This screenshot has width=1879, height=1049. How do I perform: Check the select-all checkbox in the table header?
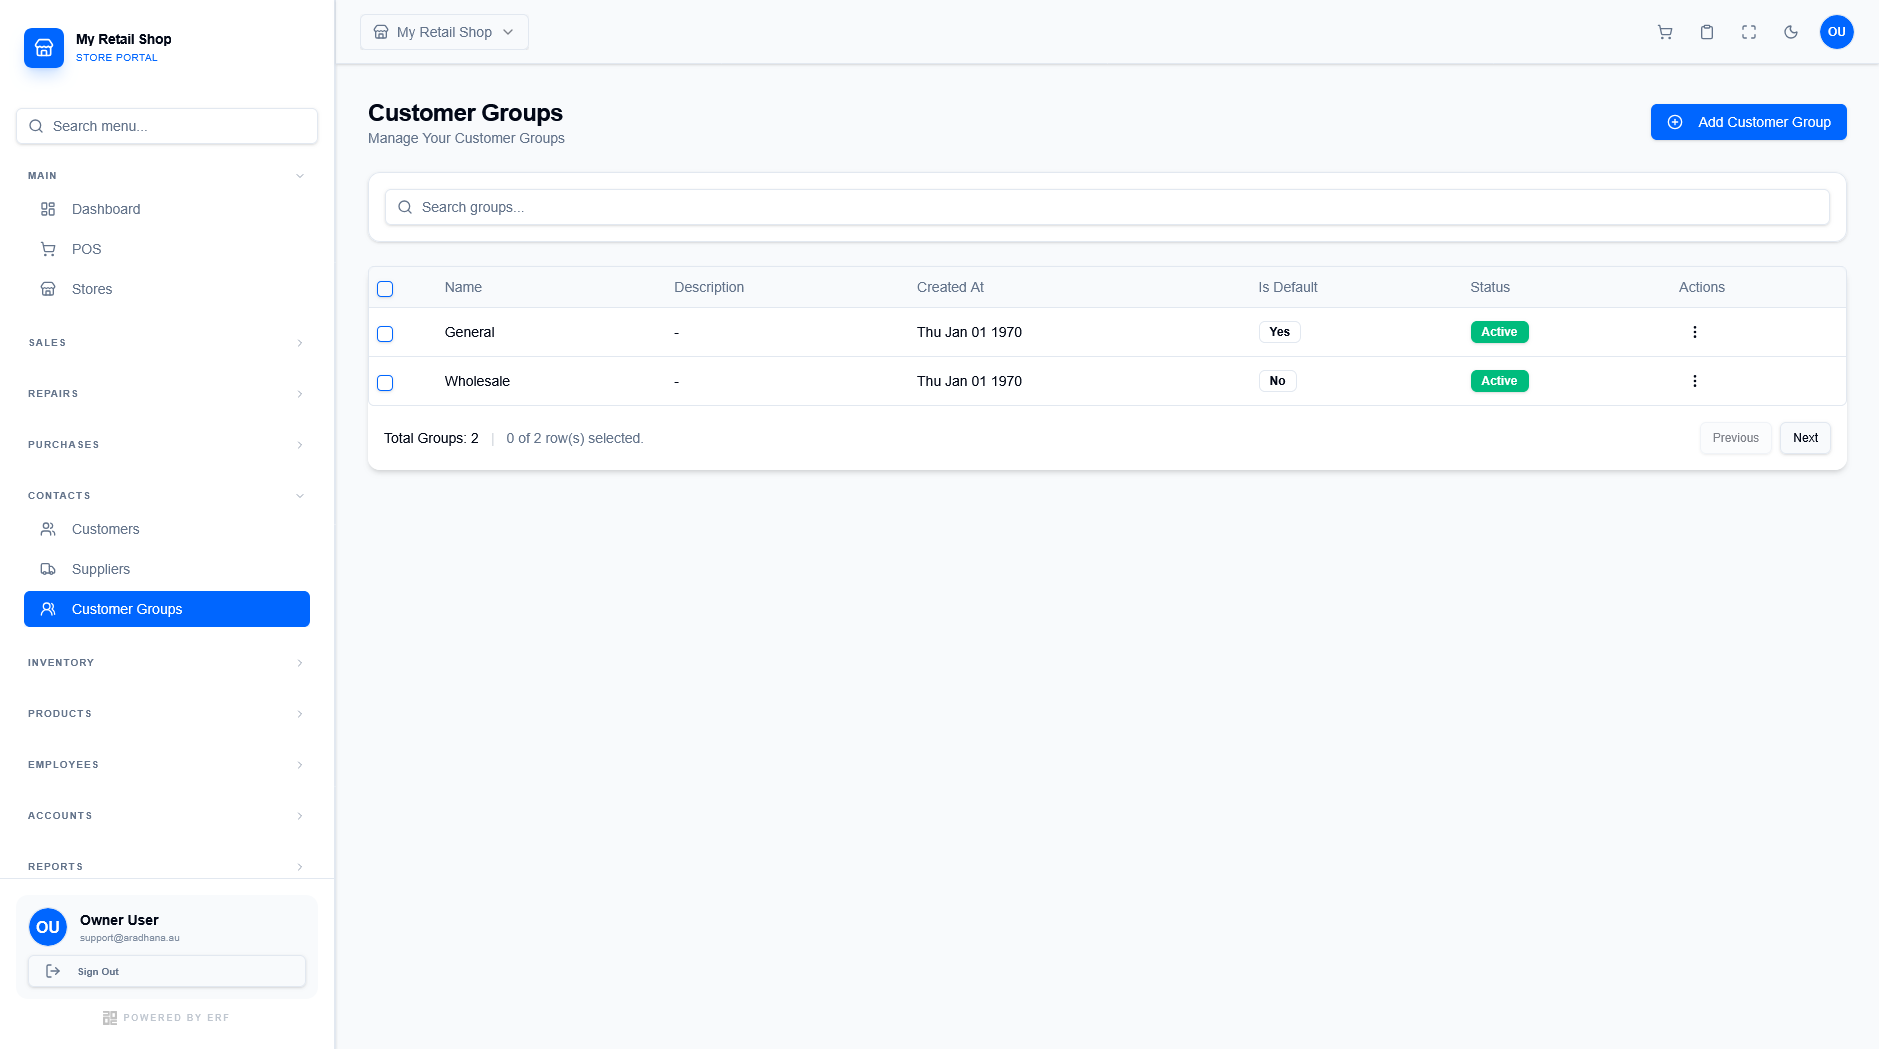point(385,288)
